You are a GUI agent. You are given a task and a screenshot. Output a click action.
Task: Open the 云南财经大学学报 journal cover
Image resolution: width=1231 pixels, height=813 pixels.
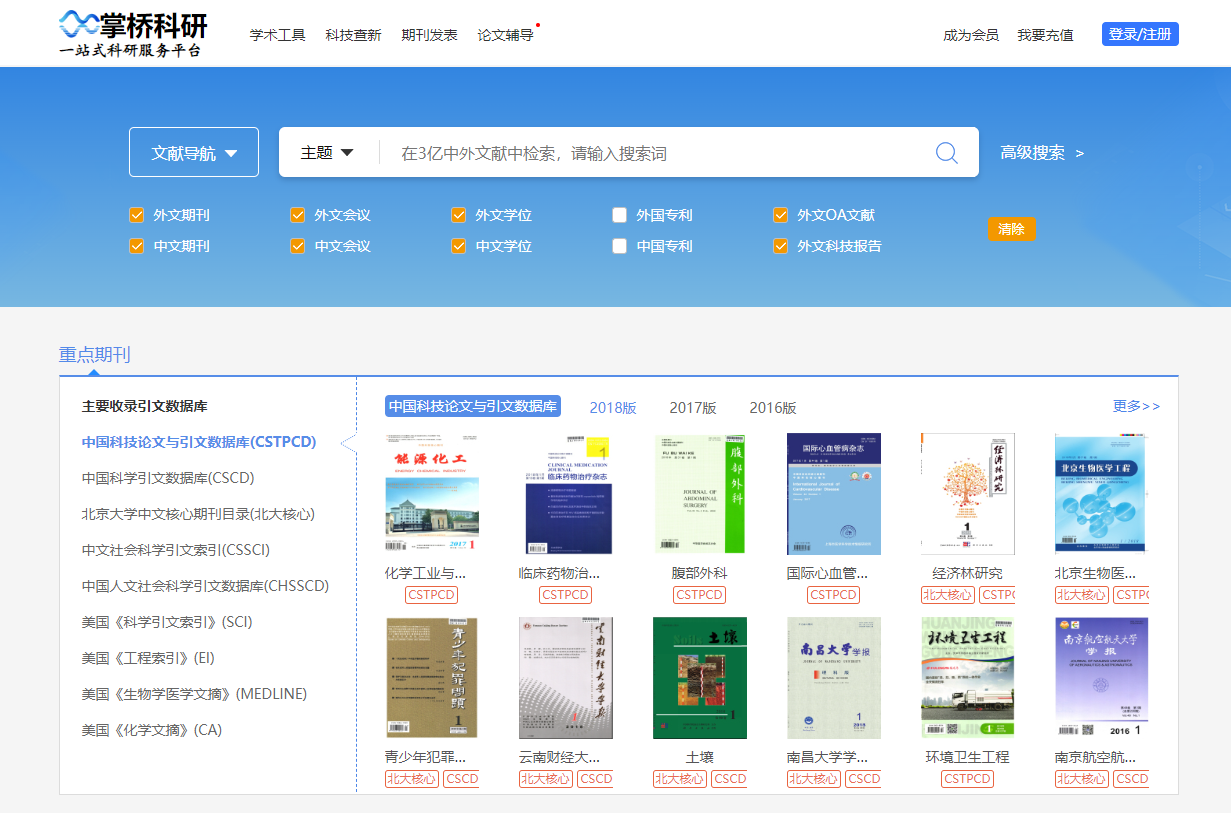point(566,678)
